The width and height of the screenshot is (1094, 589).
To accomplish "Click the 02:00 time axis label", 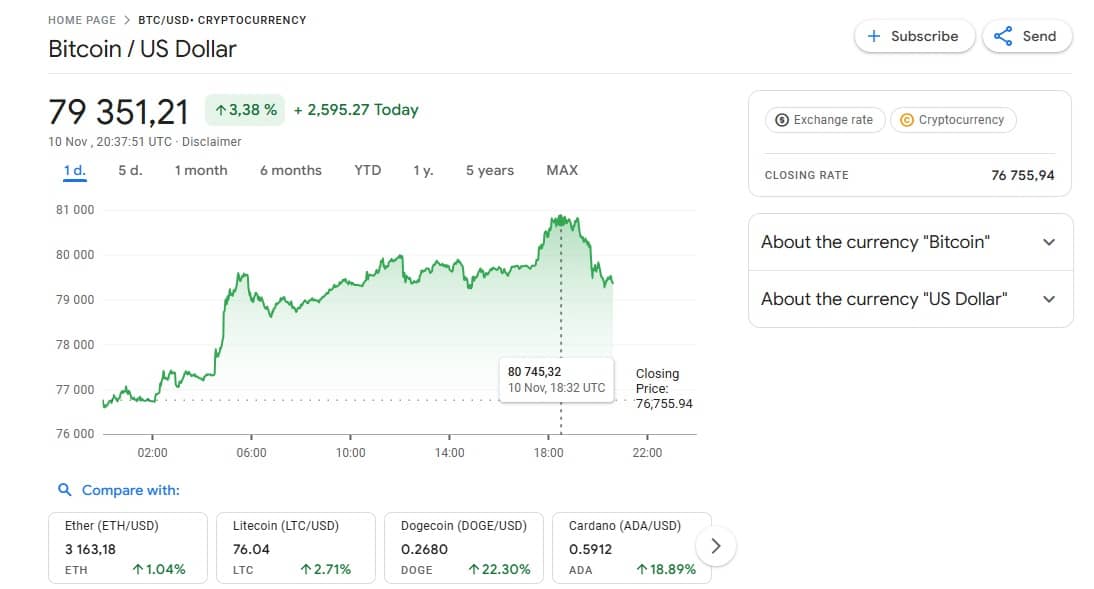I will (x=152, y=453).
